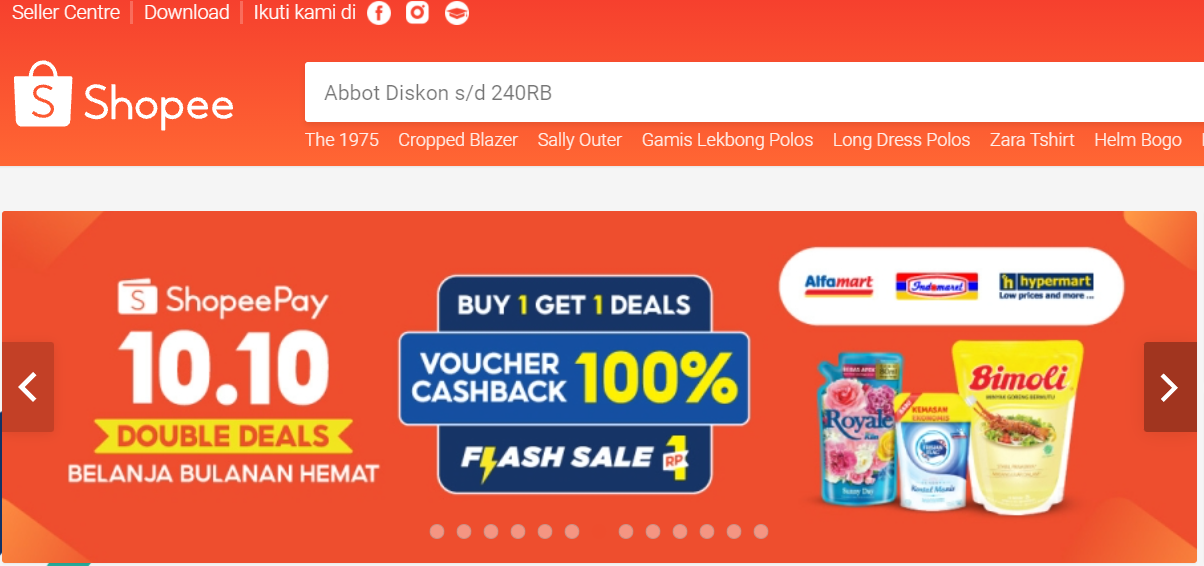Choose Cropped Blazer search suggestion
Image resolution: width=1204 pixels, height=566 pixels.
458,140
